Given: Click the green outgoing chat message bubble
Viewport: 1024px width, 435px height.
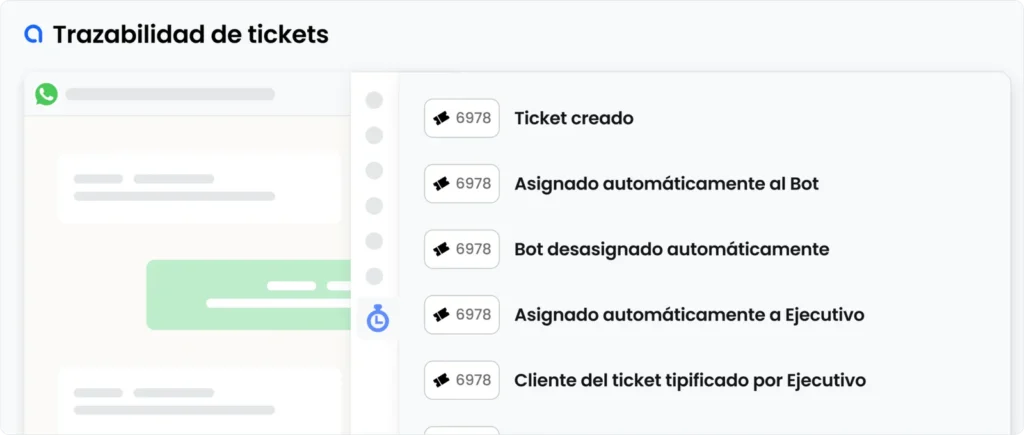Looking at the screenshot, I should pos(248,295).
